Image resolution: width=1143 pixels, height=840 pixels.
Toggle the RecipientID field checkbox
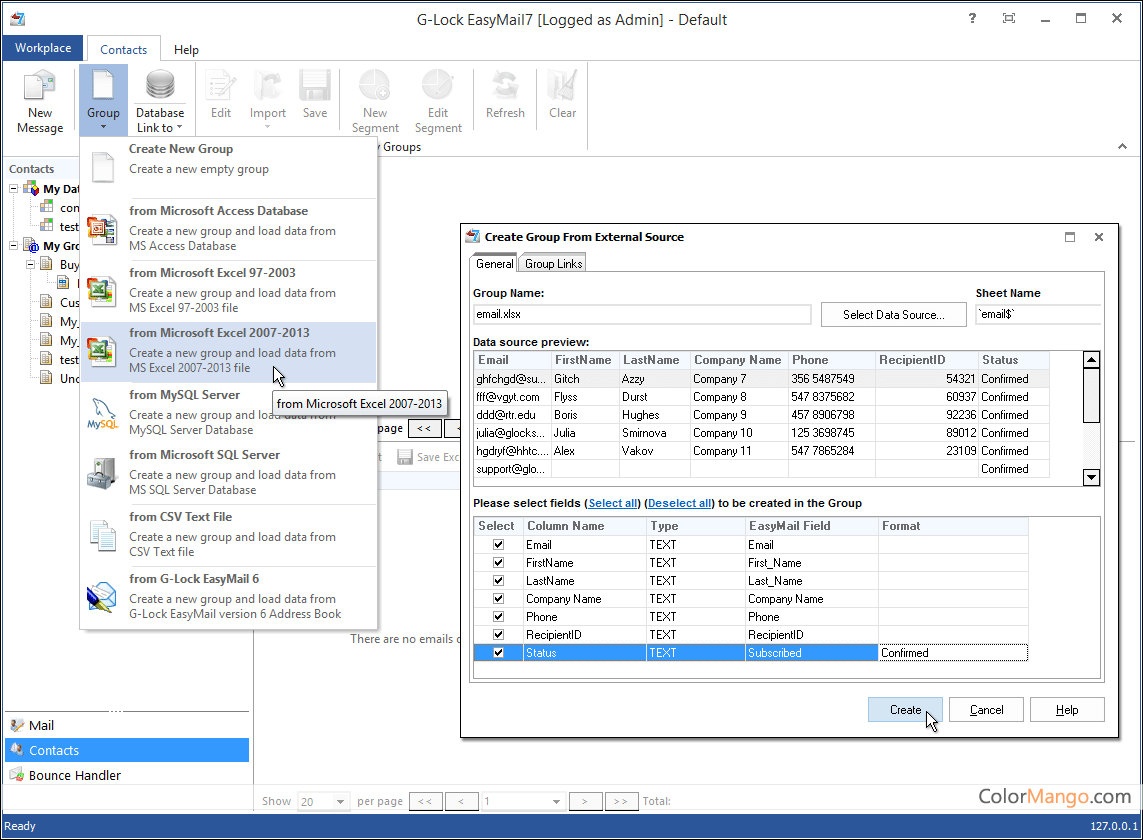coord(498,635)
